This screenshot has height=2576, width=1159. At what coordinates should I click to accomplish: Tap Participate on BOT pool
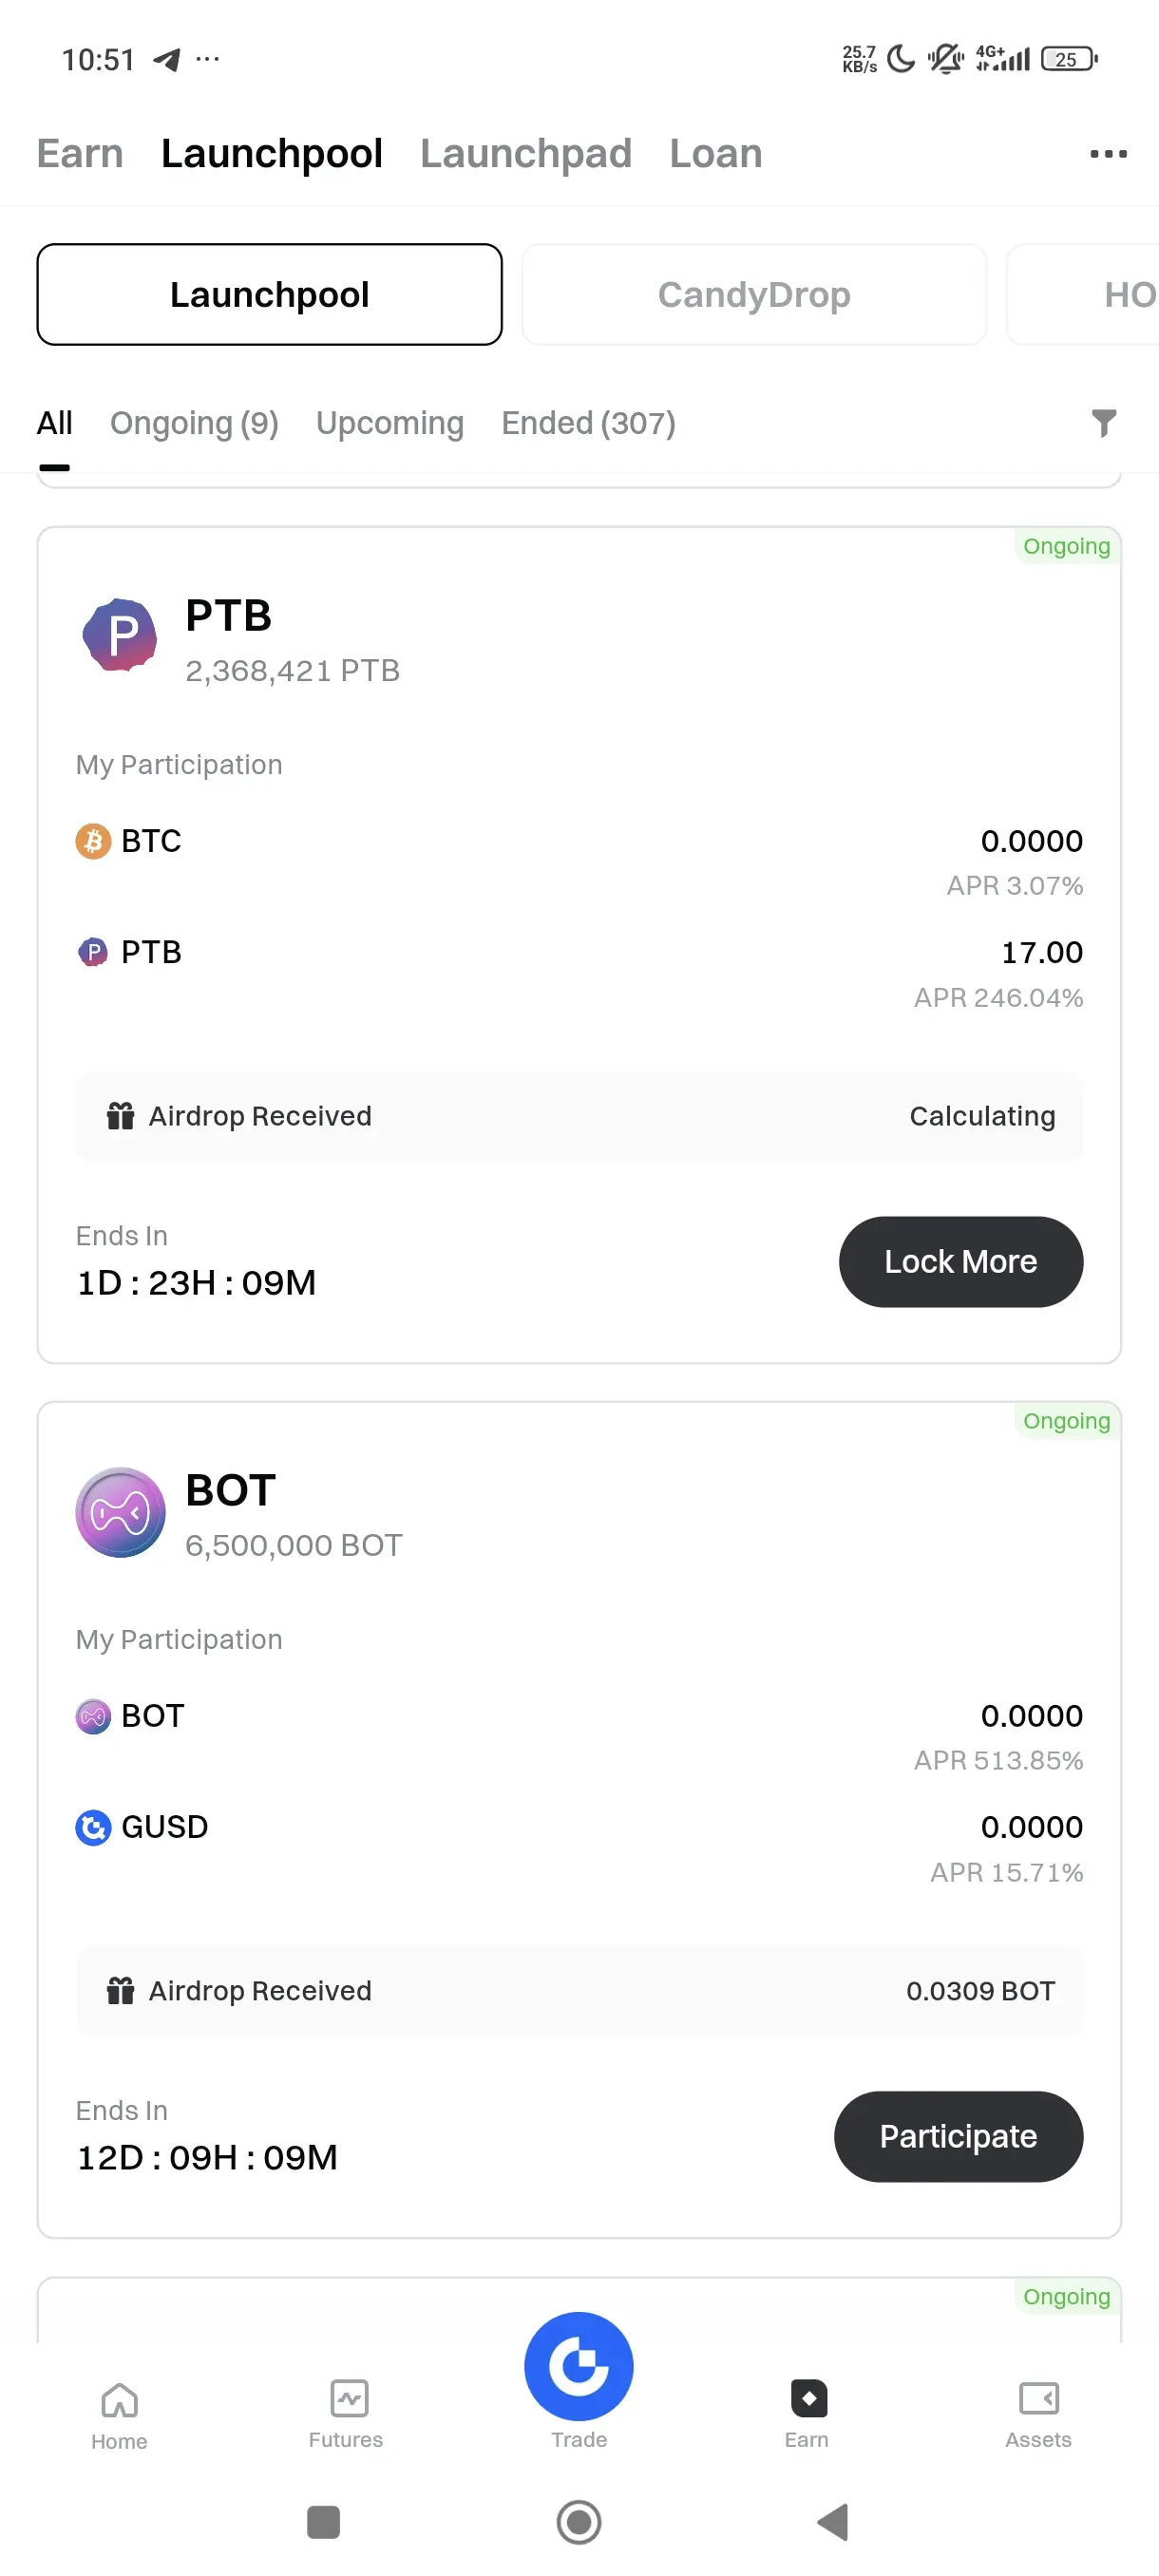(x=958, y=2136)
